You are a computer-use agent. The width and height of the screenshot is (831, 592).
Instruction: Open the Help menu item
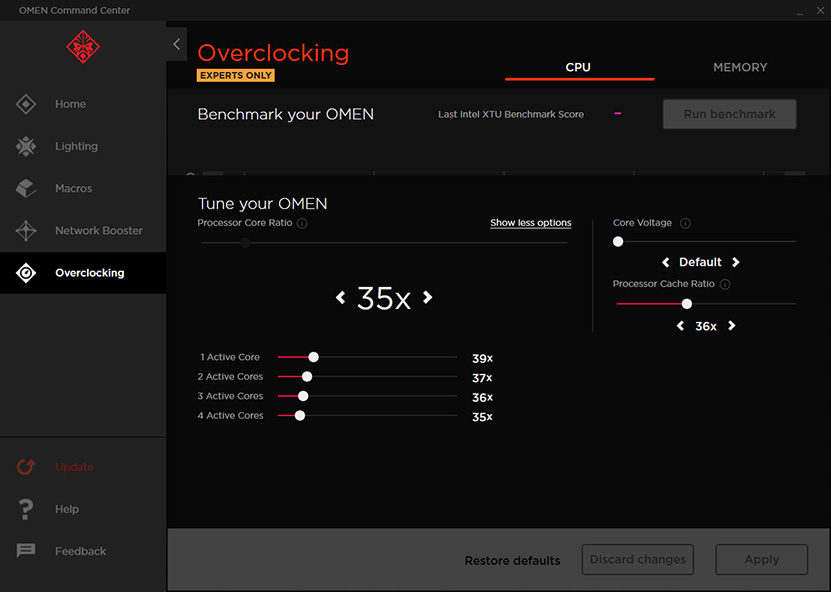(x=83, y=509)
